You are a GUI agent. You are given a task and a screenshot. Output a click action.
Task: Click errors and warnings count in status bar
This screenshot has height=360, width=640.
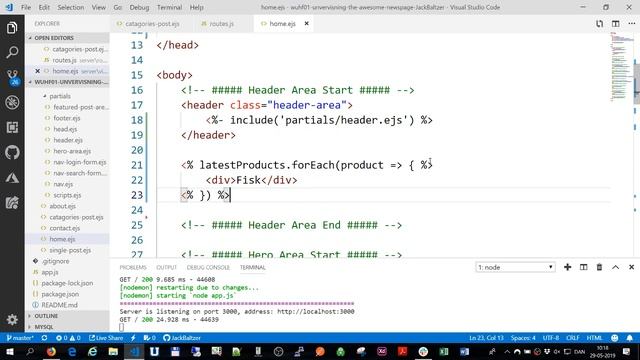pyautogui.click(x=68, y=338)
